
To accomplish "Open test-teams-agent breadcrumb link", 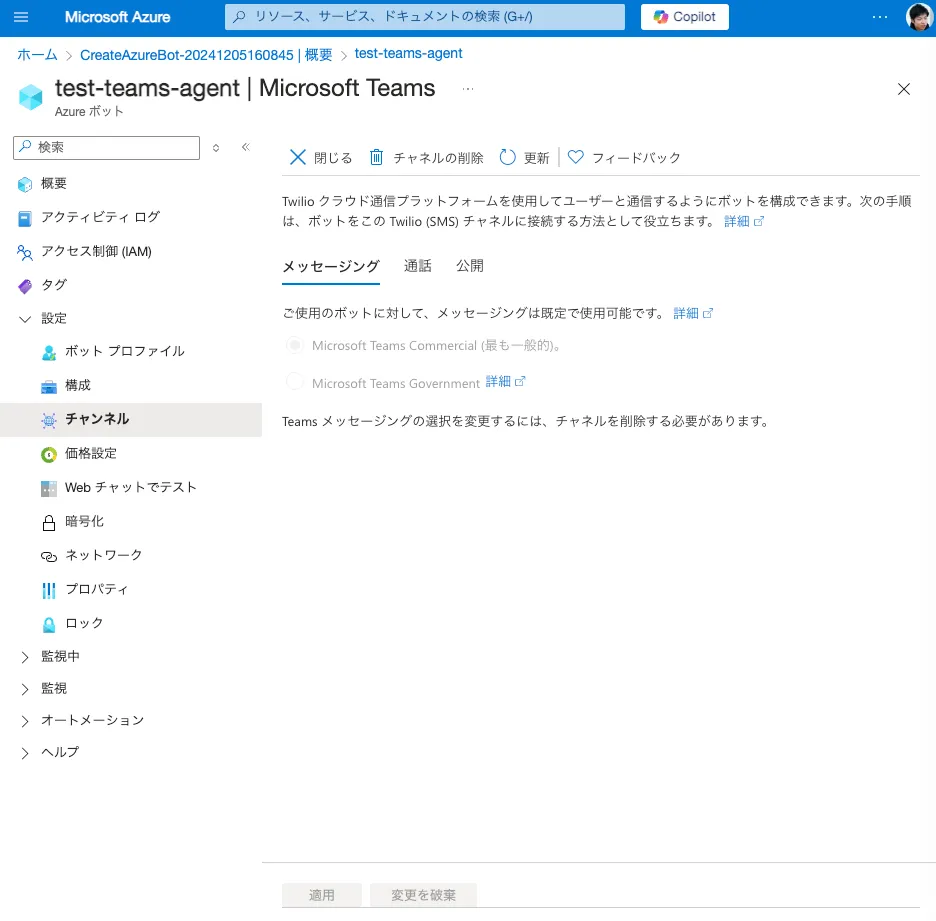I will pyautogui.click(x=408, y=54).
